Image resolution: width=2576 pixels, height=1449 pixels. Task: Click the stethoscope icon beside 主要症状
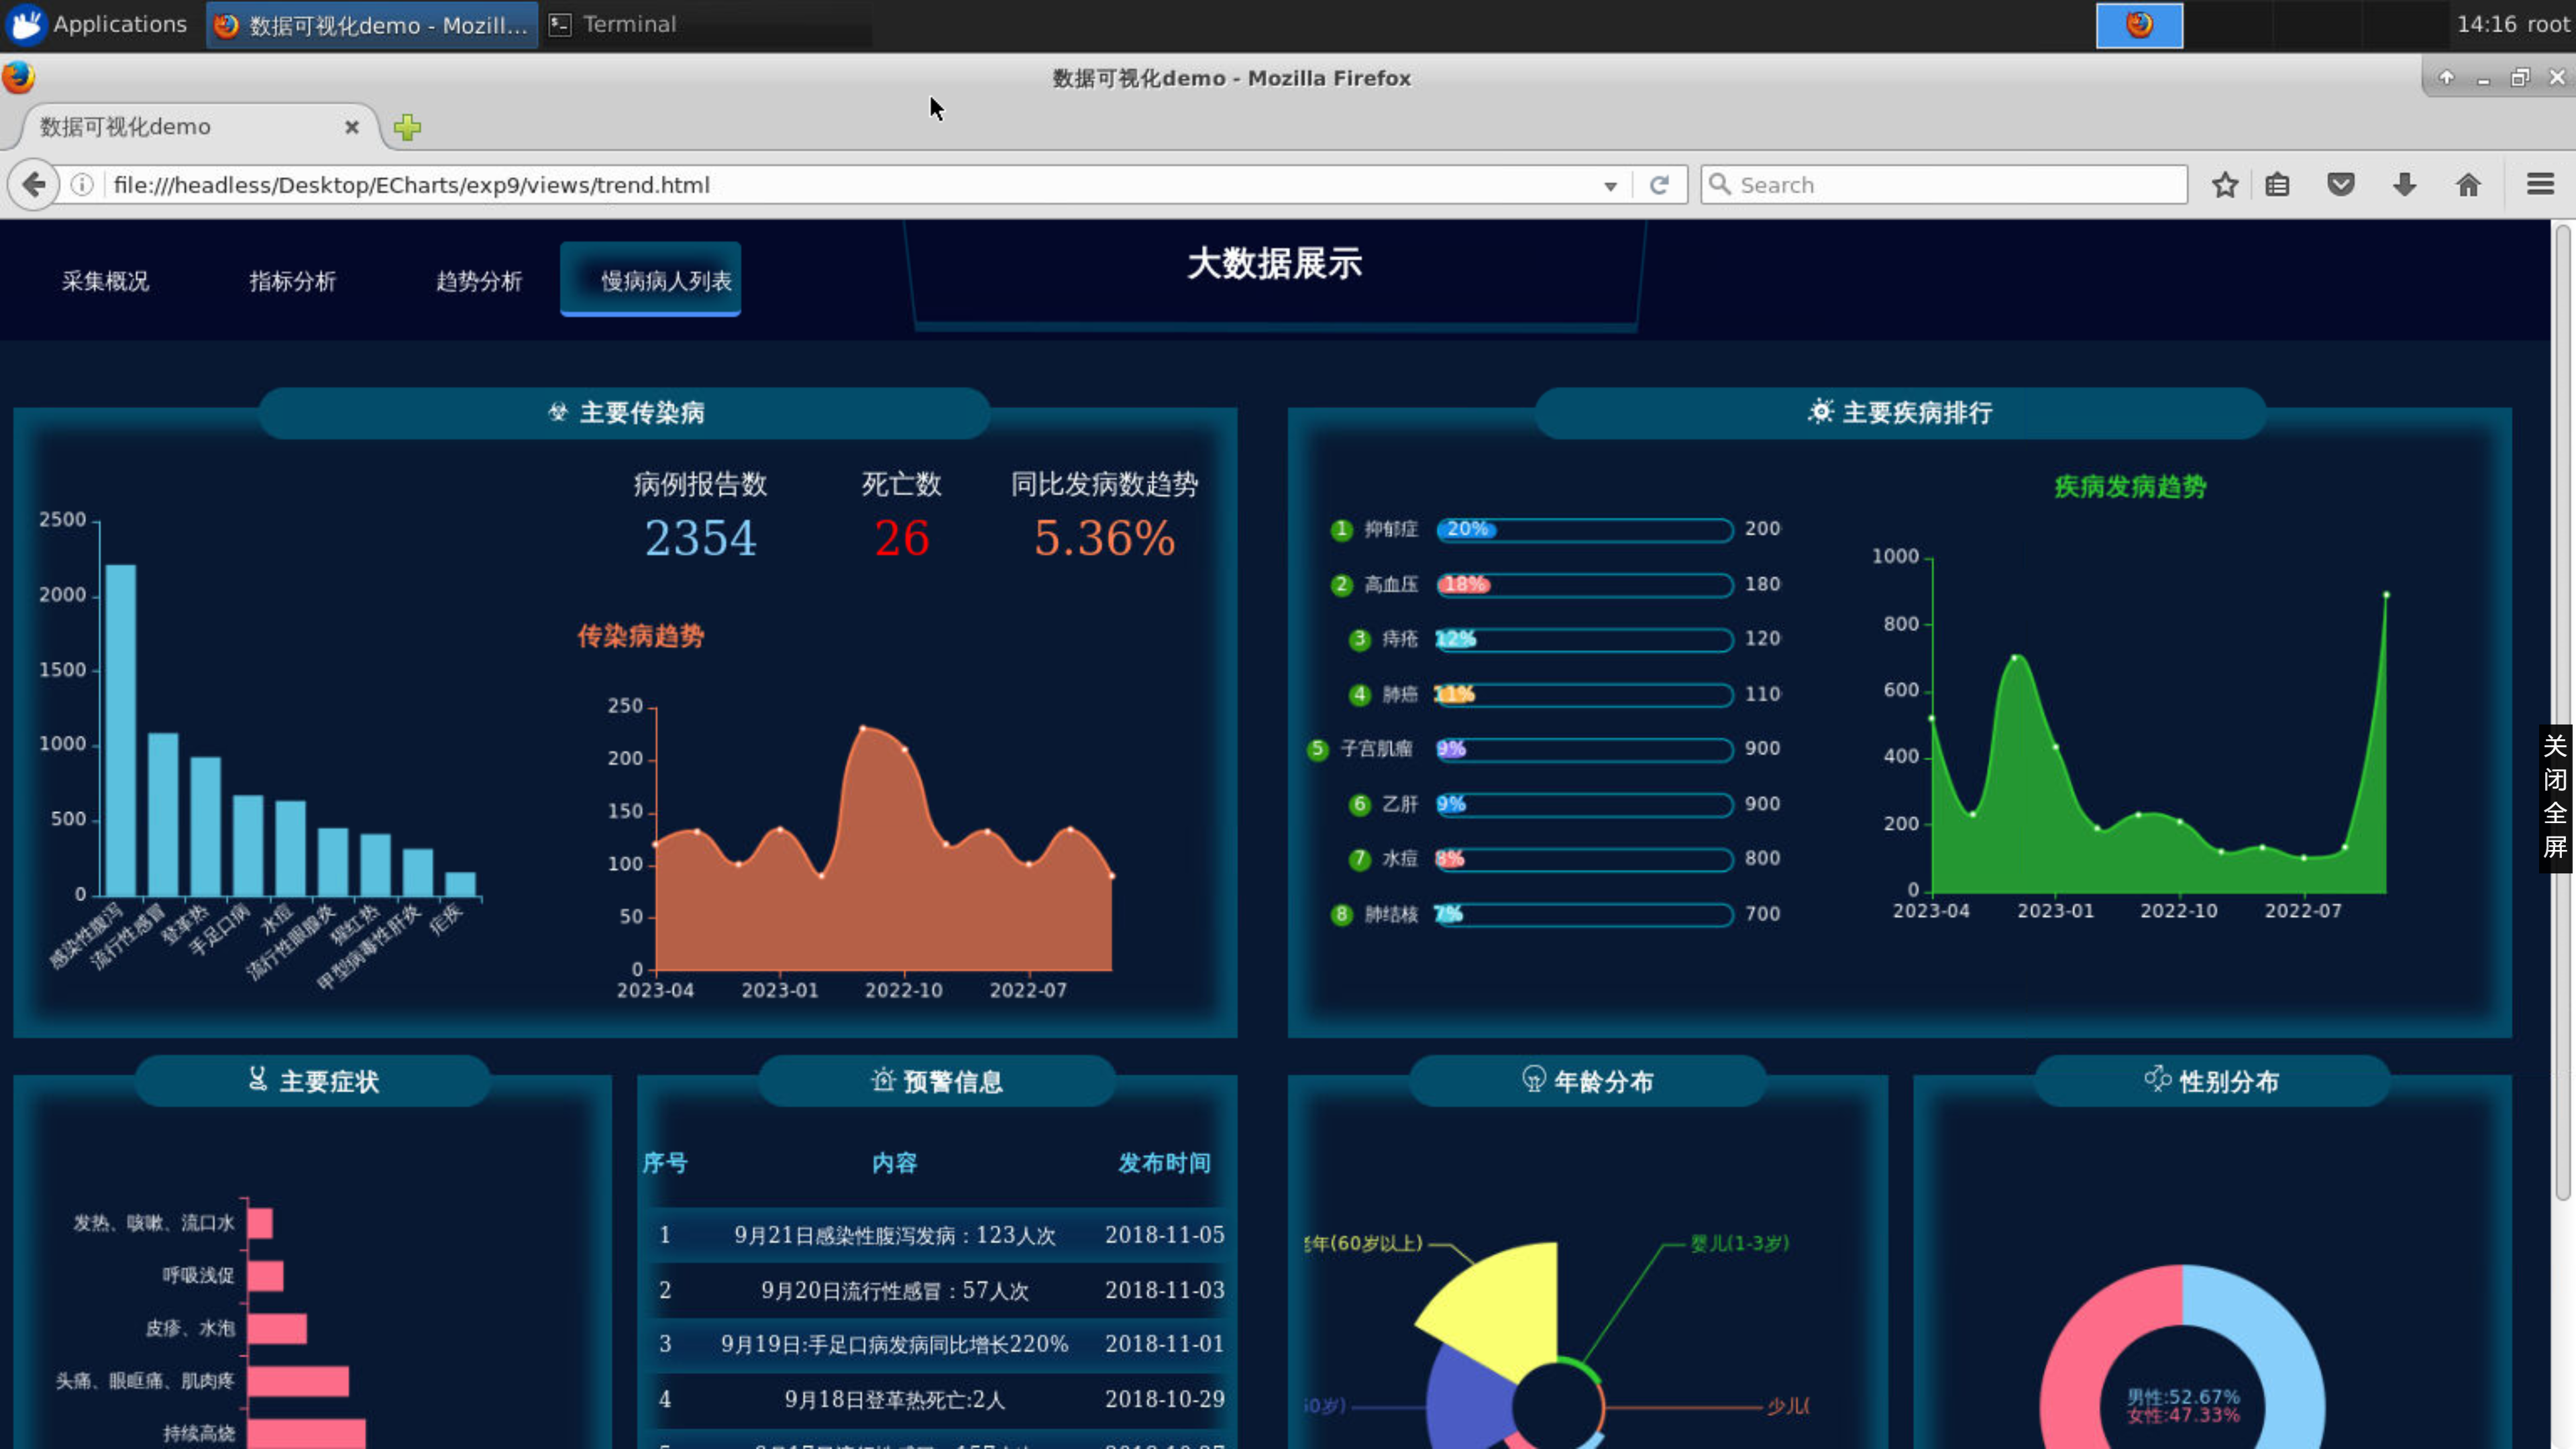(x=258, y=1079)
